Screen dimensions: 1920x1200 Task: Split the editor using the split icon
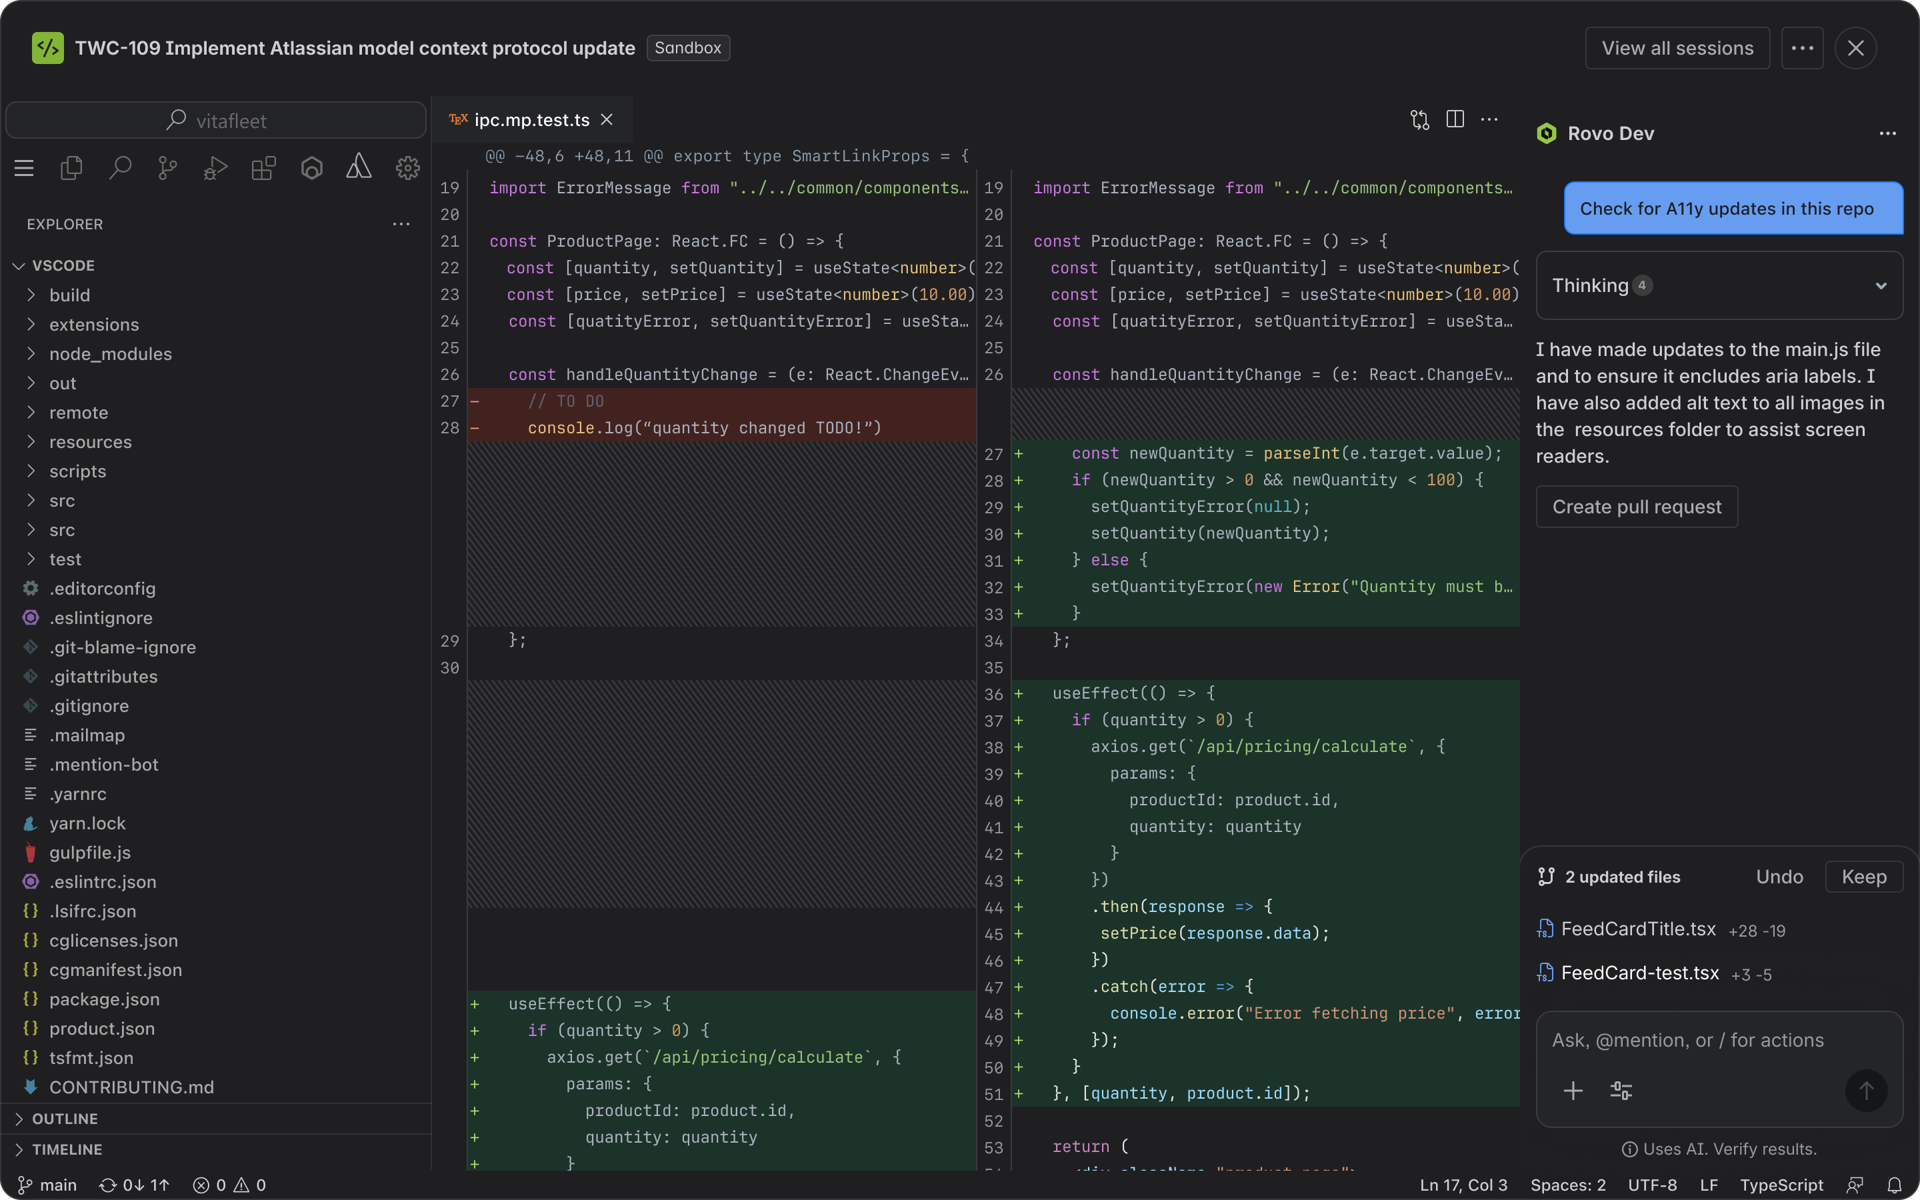click(x=1455, y=119)
